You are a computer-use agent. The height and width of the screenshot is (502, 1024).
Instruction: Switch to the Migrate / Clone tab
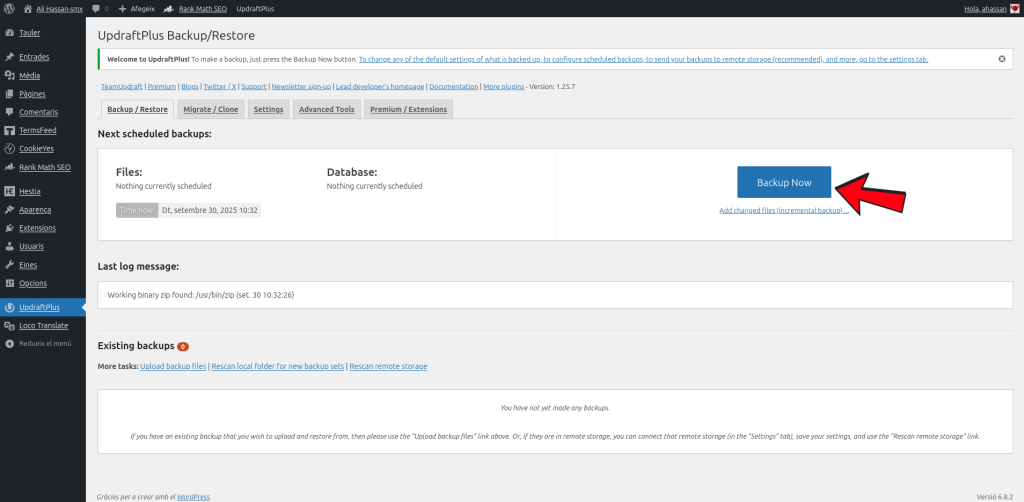(x=211, y=109)
